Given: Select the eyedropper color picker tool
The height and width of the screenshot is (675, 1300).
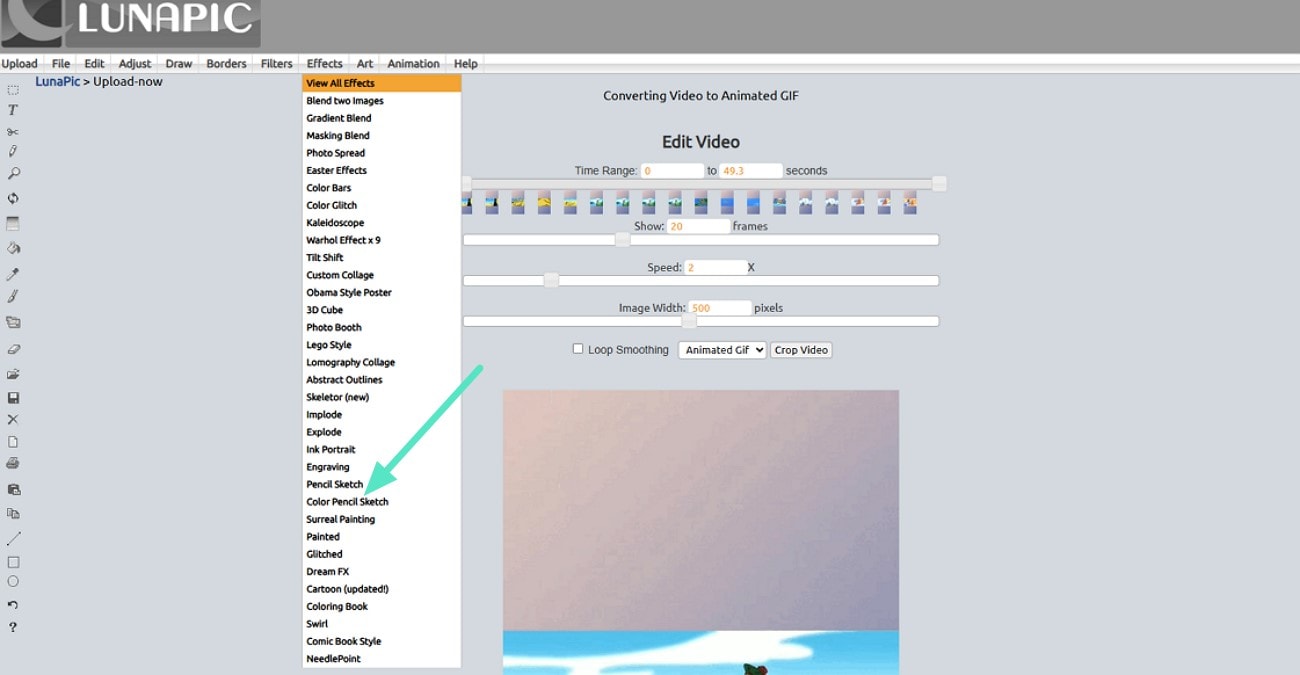Looking at the screenshot, I should click(13, 273).
